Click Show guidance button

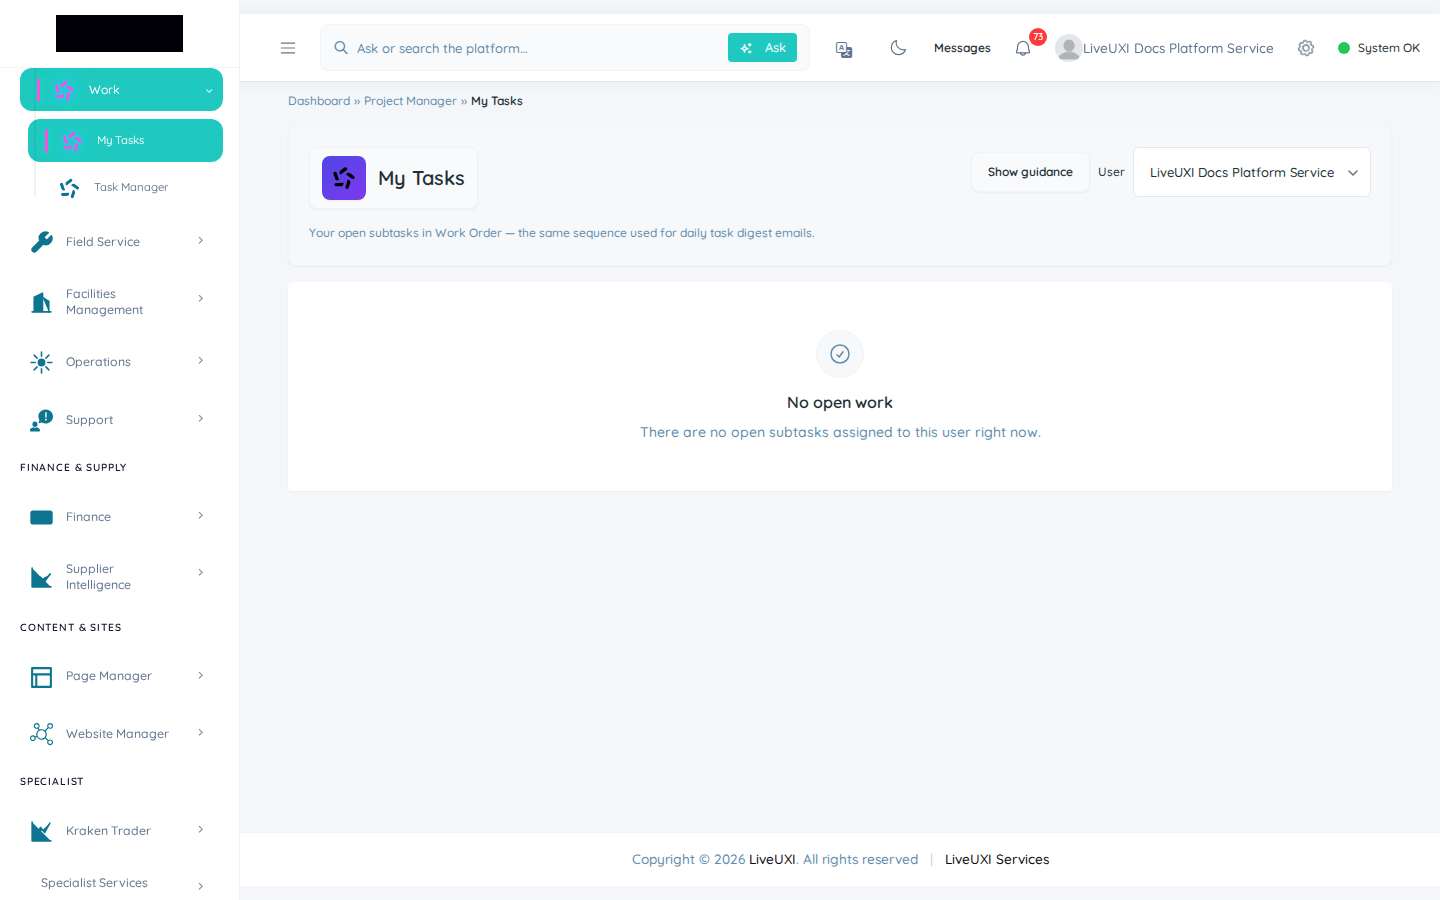click(1030, 172)
